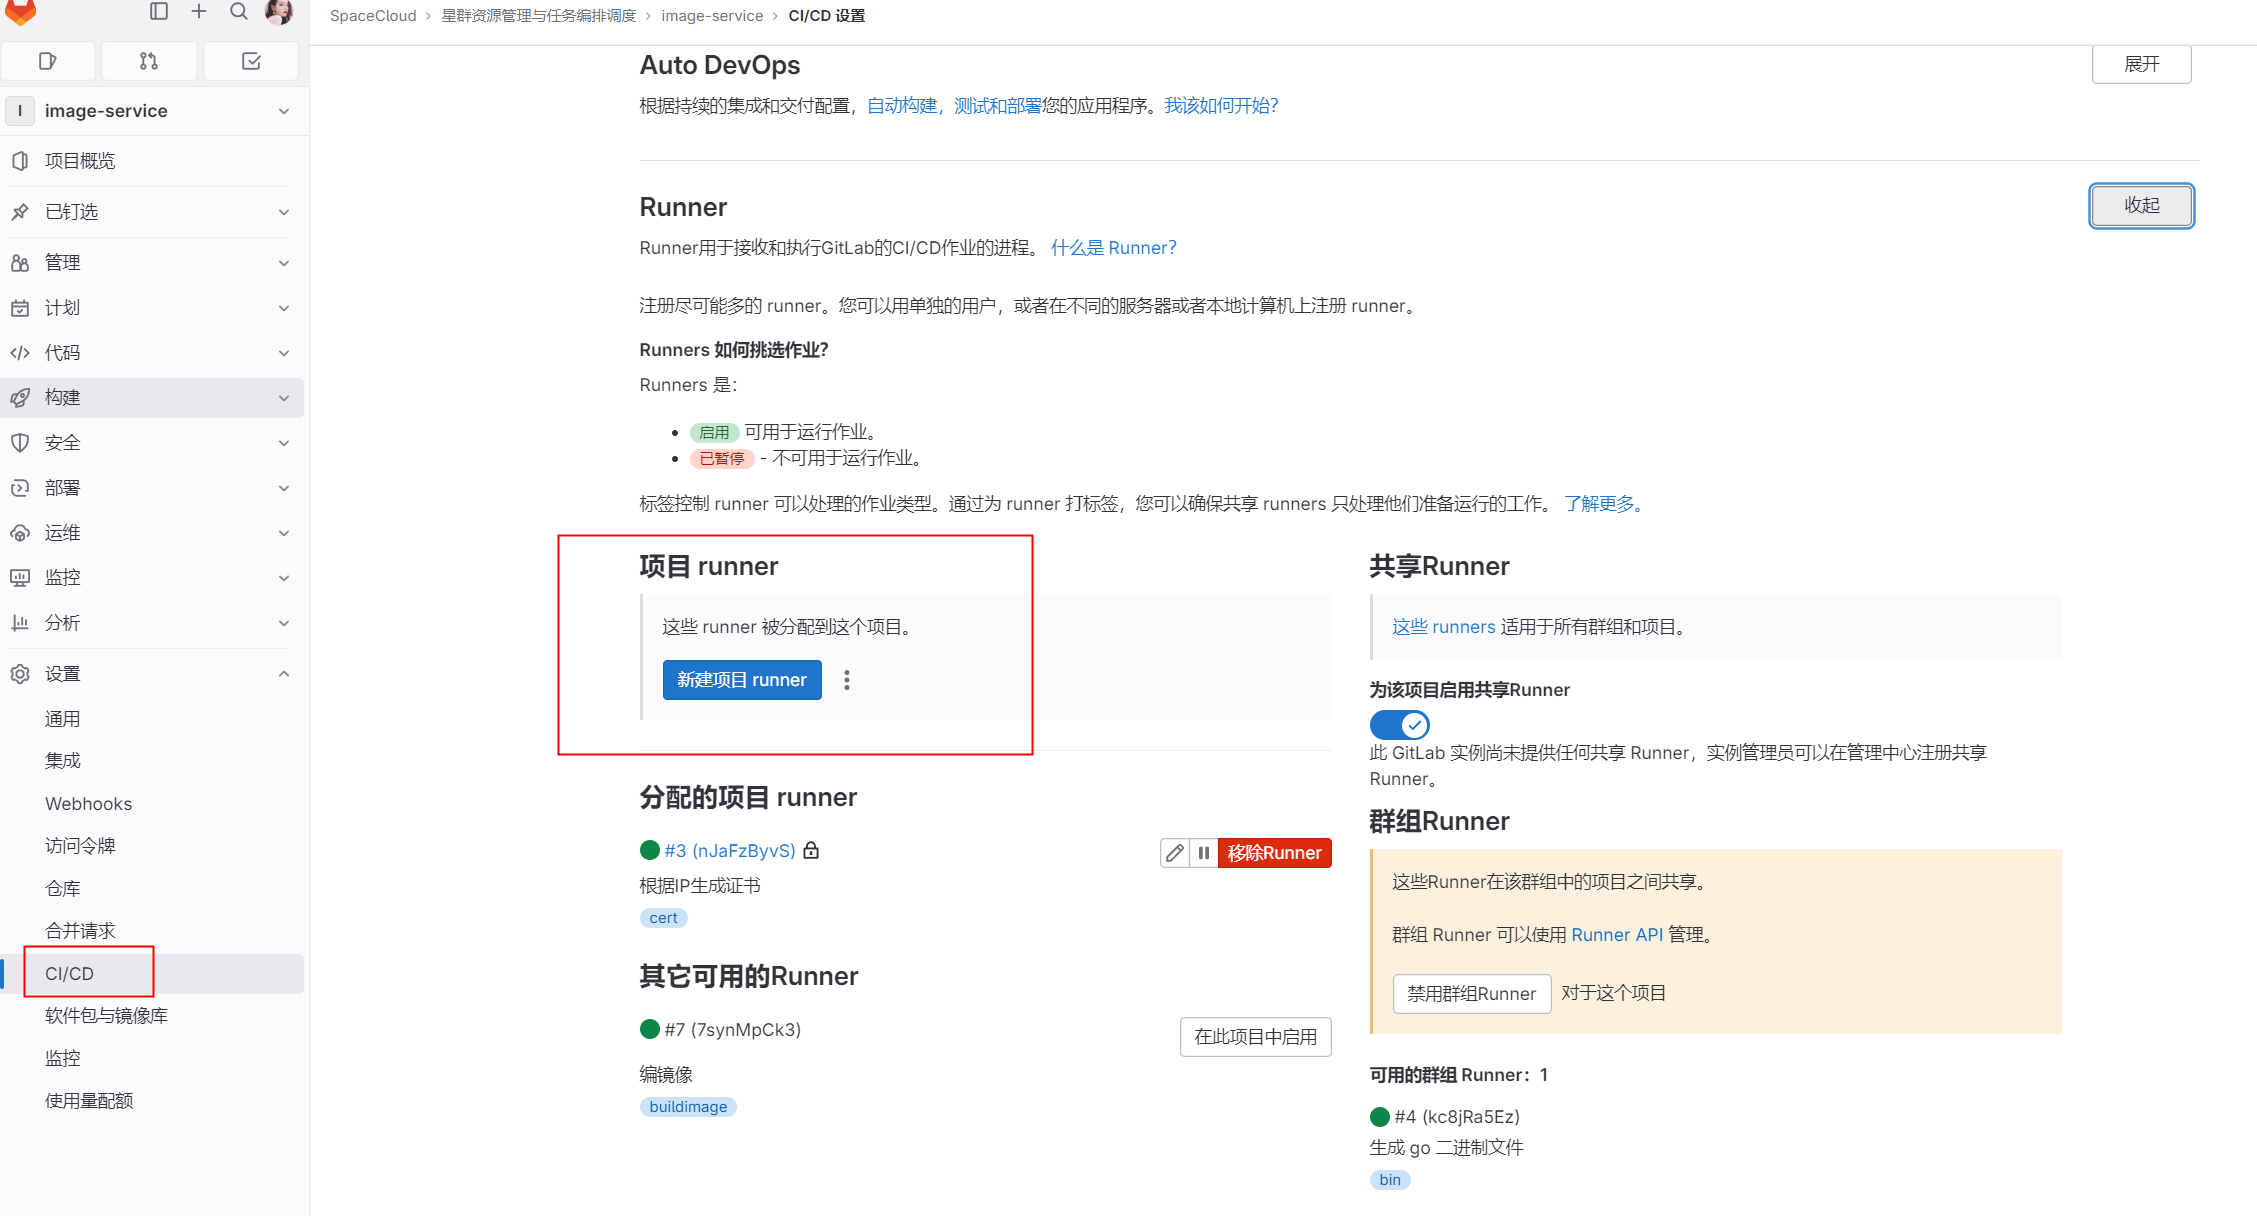Expand the image-service project switcher chevron

(x=283, y=110)
